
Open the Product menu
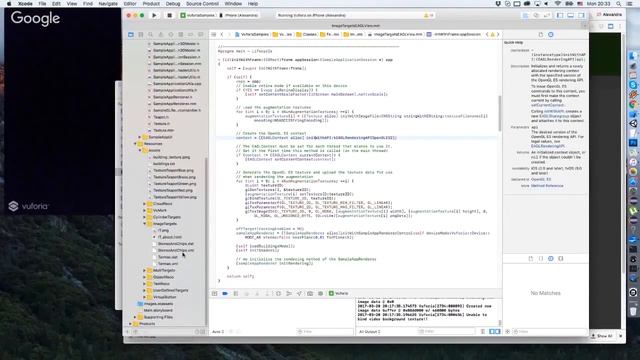click(x=151, y=4)
